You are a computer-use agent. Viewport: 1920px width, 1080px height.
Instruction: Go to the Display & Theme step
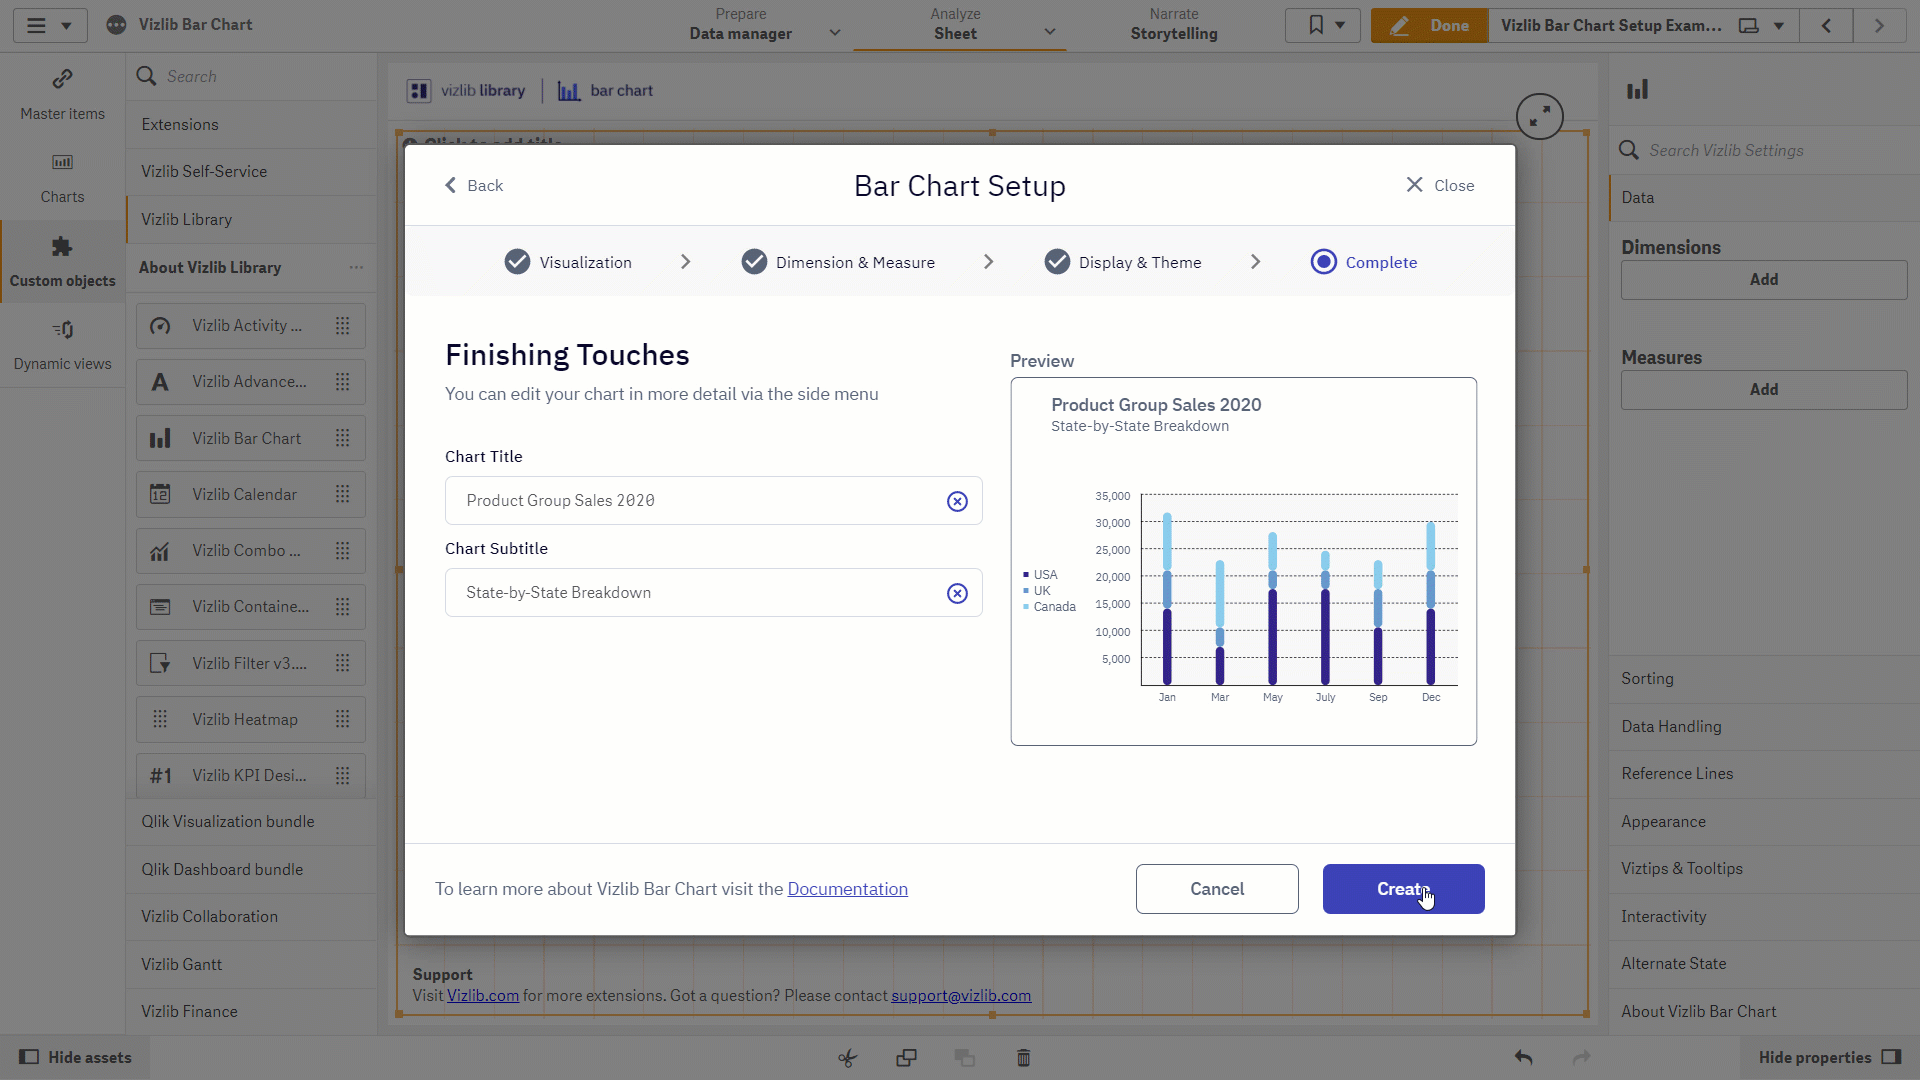pos(1123,262)
